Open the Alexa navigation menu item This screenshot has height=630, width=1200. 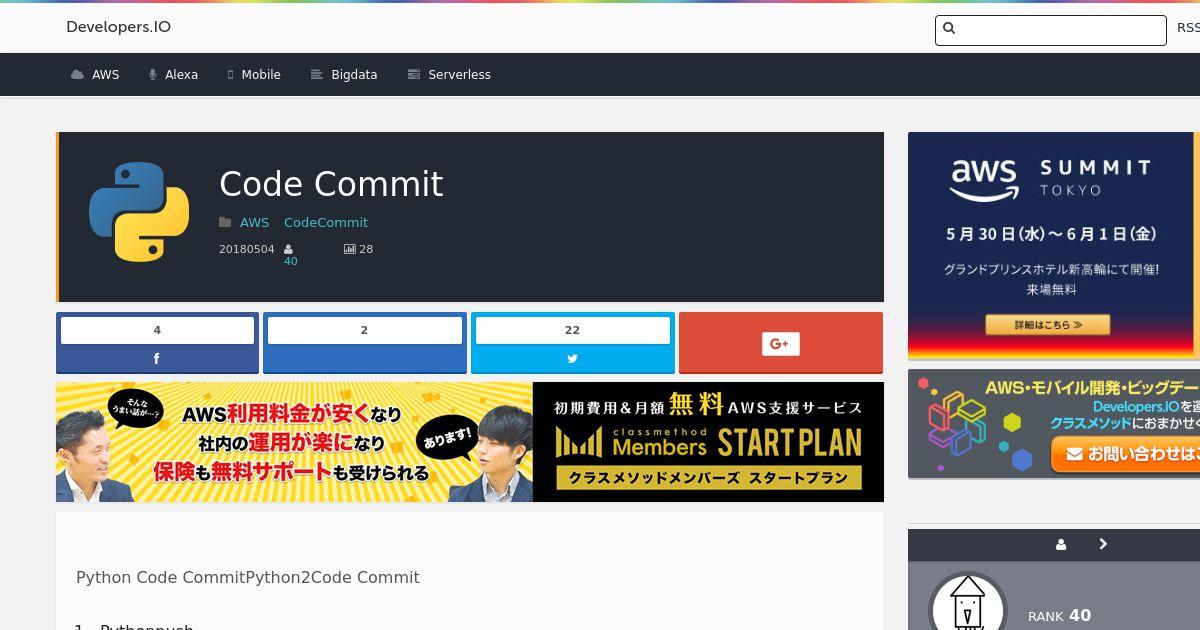pos(173,75)
